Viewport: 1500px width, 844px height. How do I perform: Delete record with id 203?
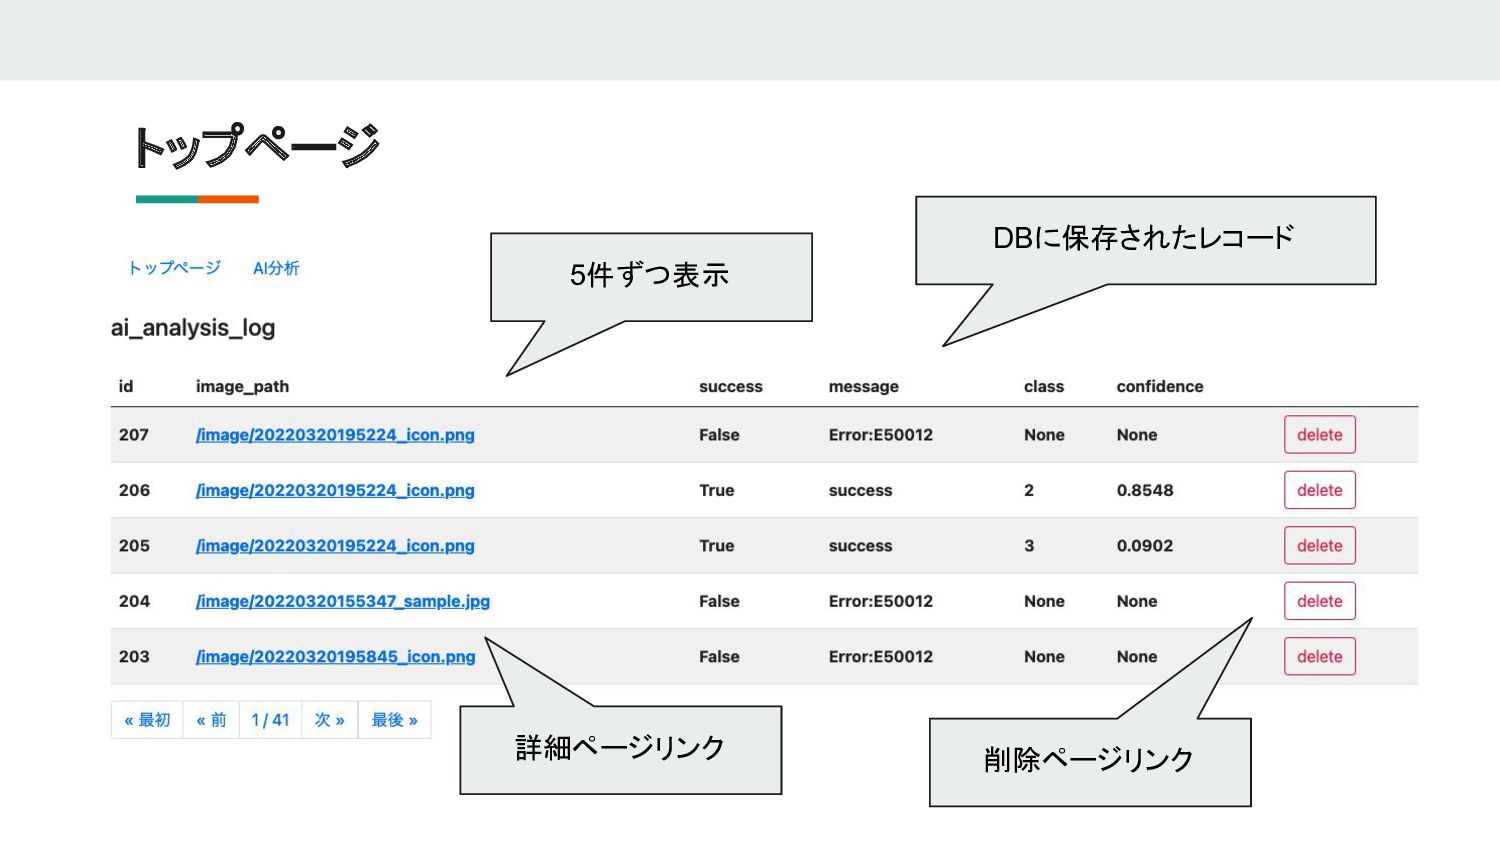click(x=1320, y=657)
